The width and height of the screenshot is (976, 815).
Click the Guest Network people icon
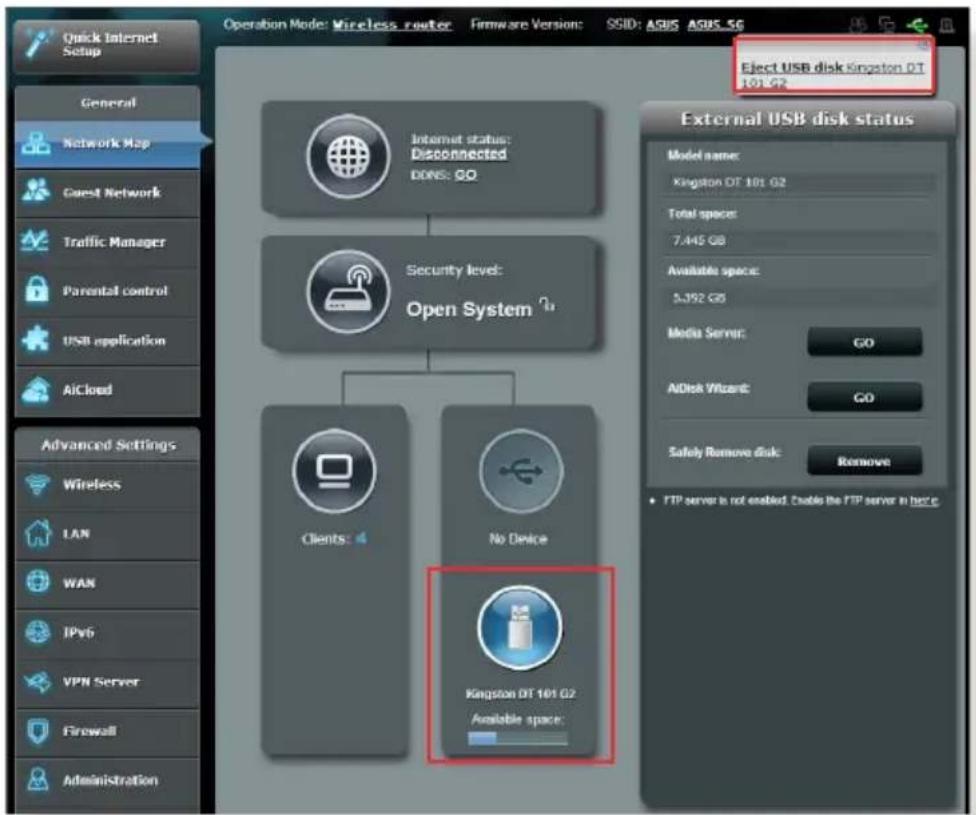coord(36,191)
